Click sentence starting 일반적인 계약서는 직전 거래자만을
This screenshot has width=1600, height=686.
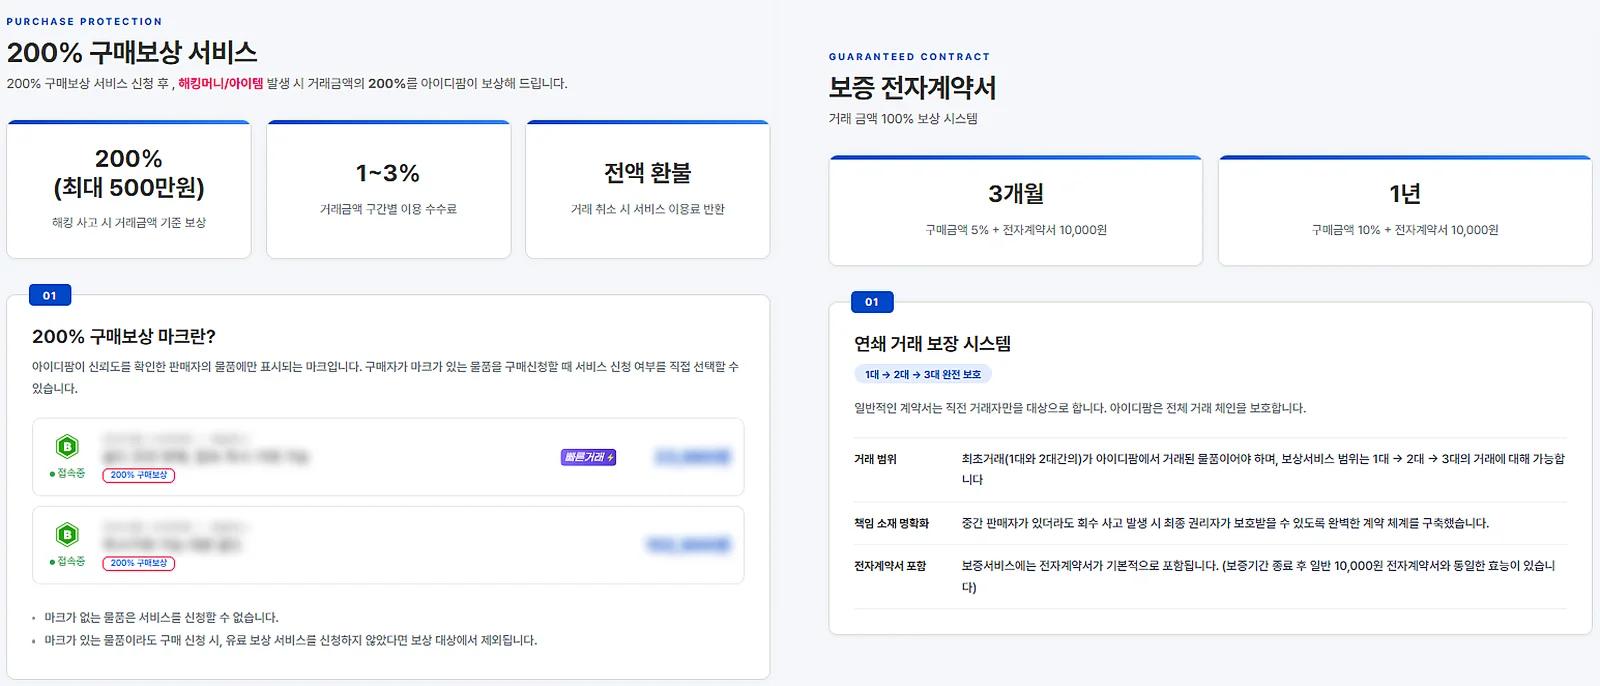pos(1080,408)
